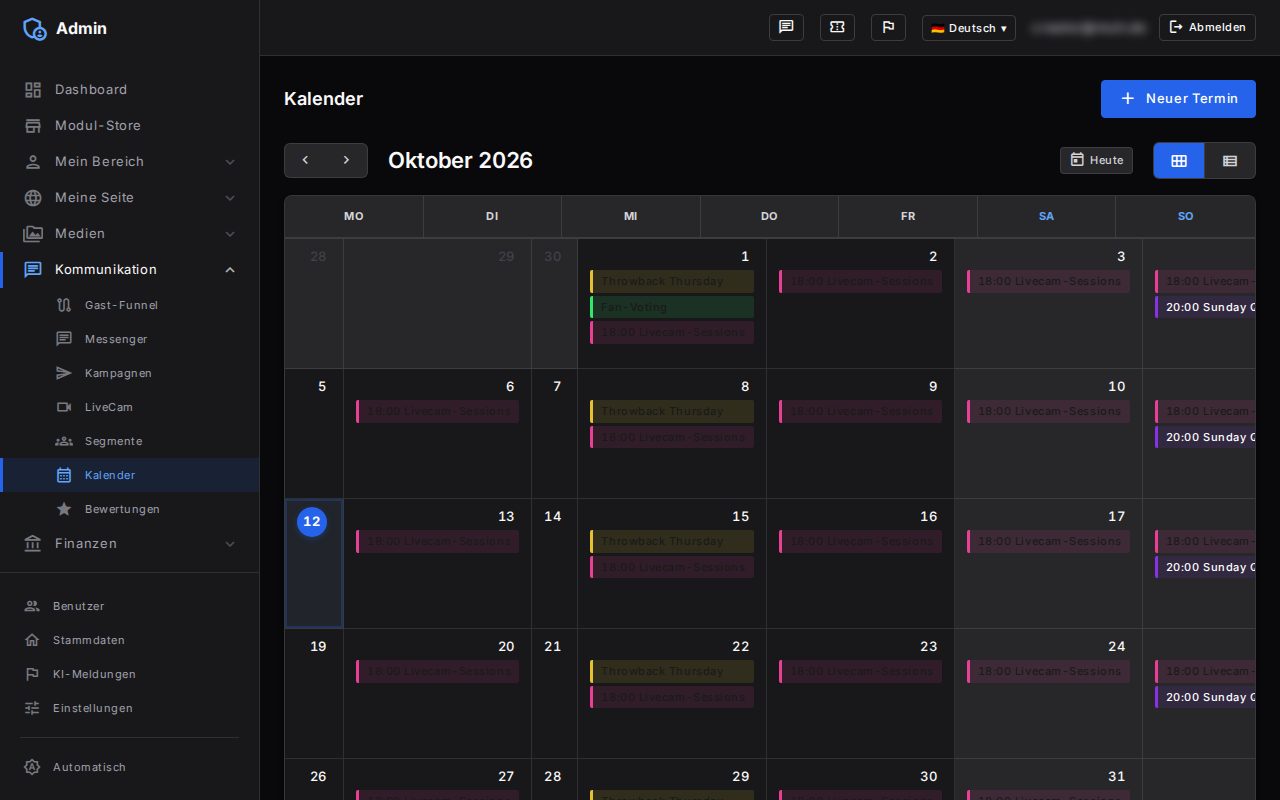The width and height of the screenshot is (1280, 800).
Task: Go to previous month
Action: (306, 160)
